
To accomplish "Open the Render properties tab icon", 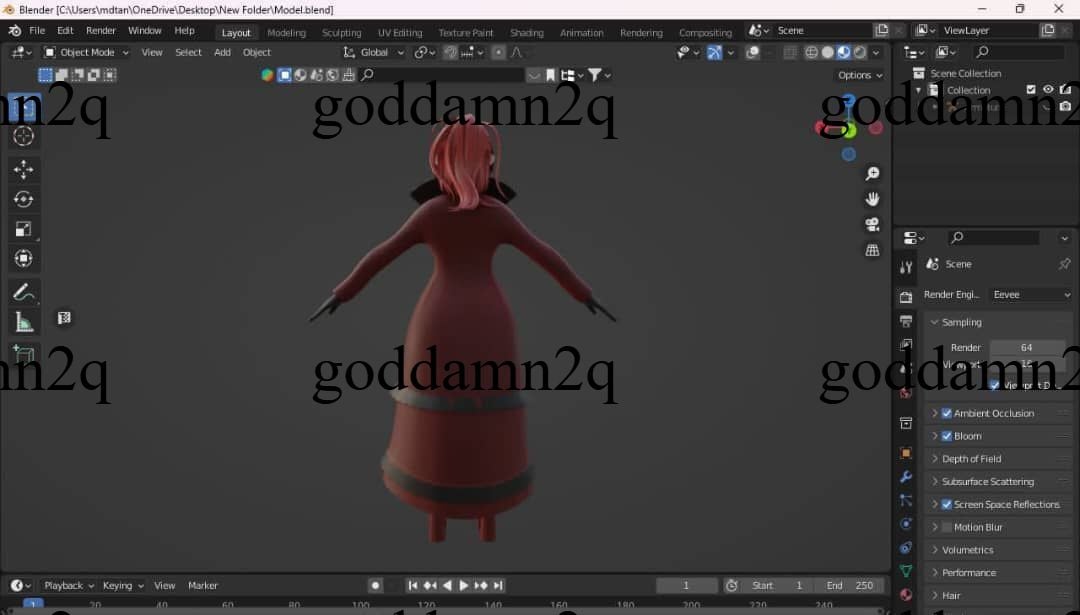I will click(x=906, y=297).
